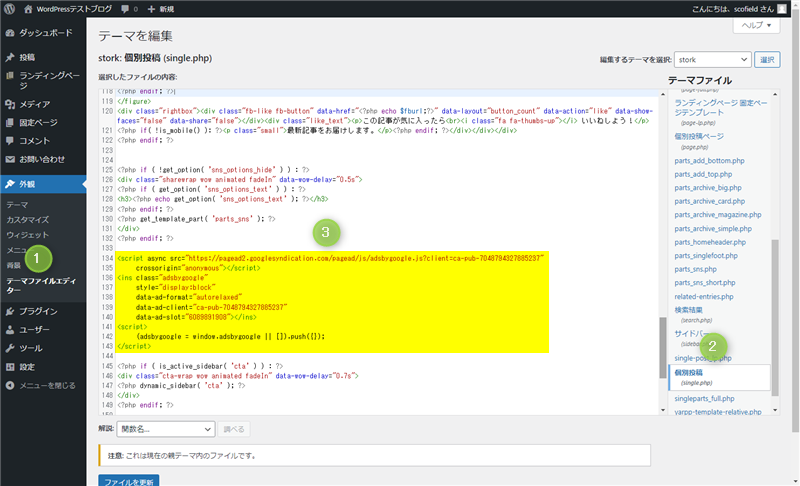Click the 固定ページ pages icon
This screenshot has width=800, height=486.
(x=10, y=122)
